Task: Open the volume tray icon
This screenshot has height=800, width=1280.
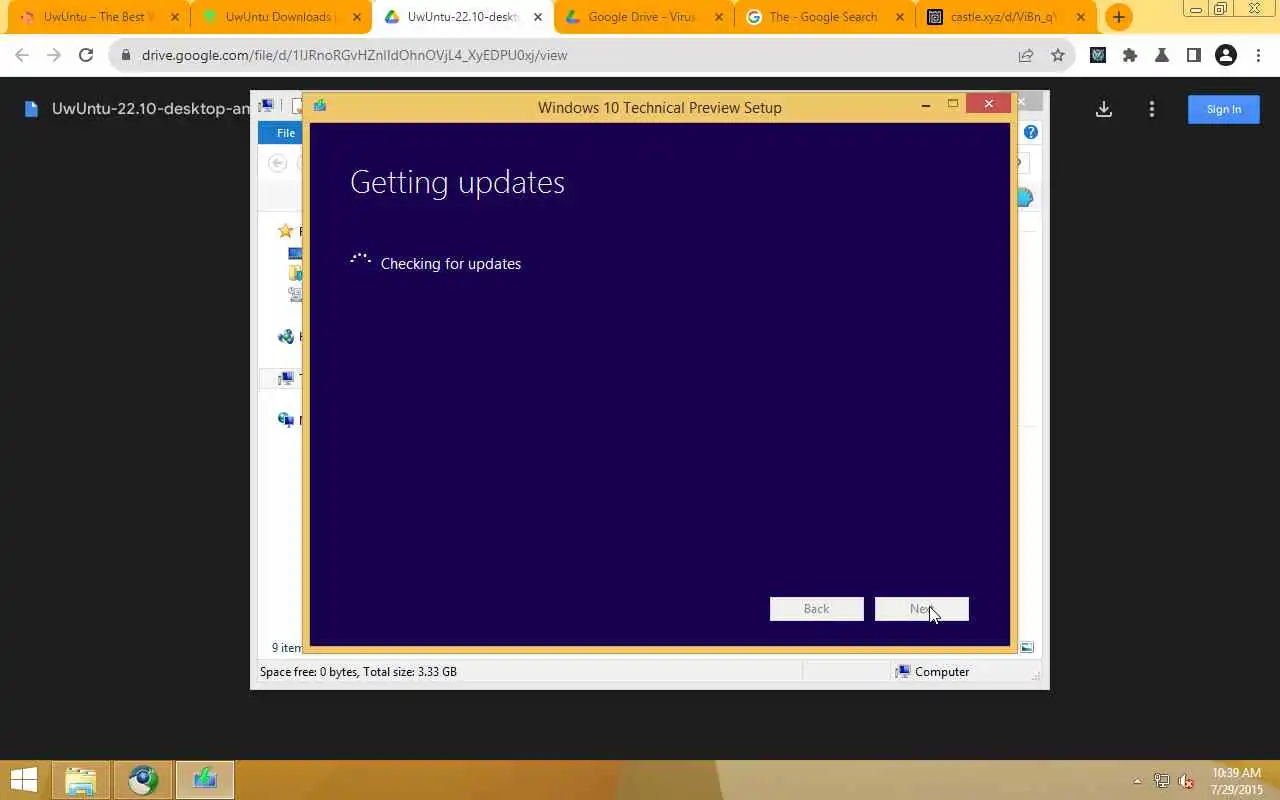Action: click(x=1186, y=781)
